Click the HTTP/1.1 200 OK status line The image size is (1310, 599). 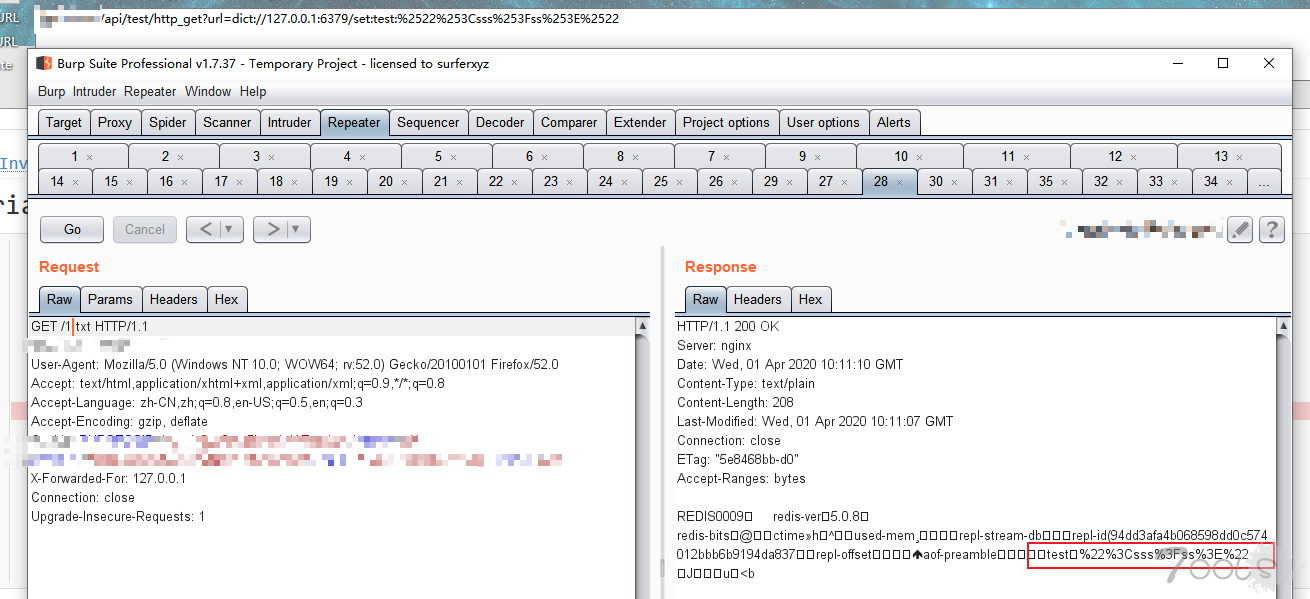tap(728, 327)
